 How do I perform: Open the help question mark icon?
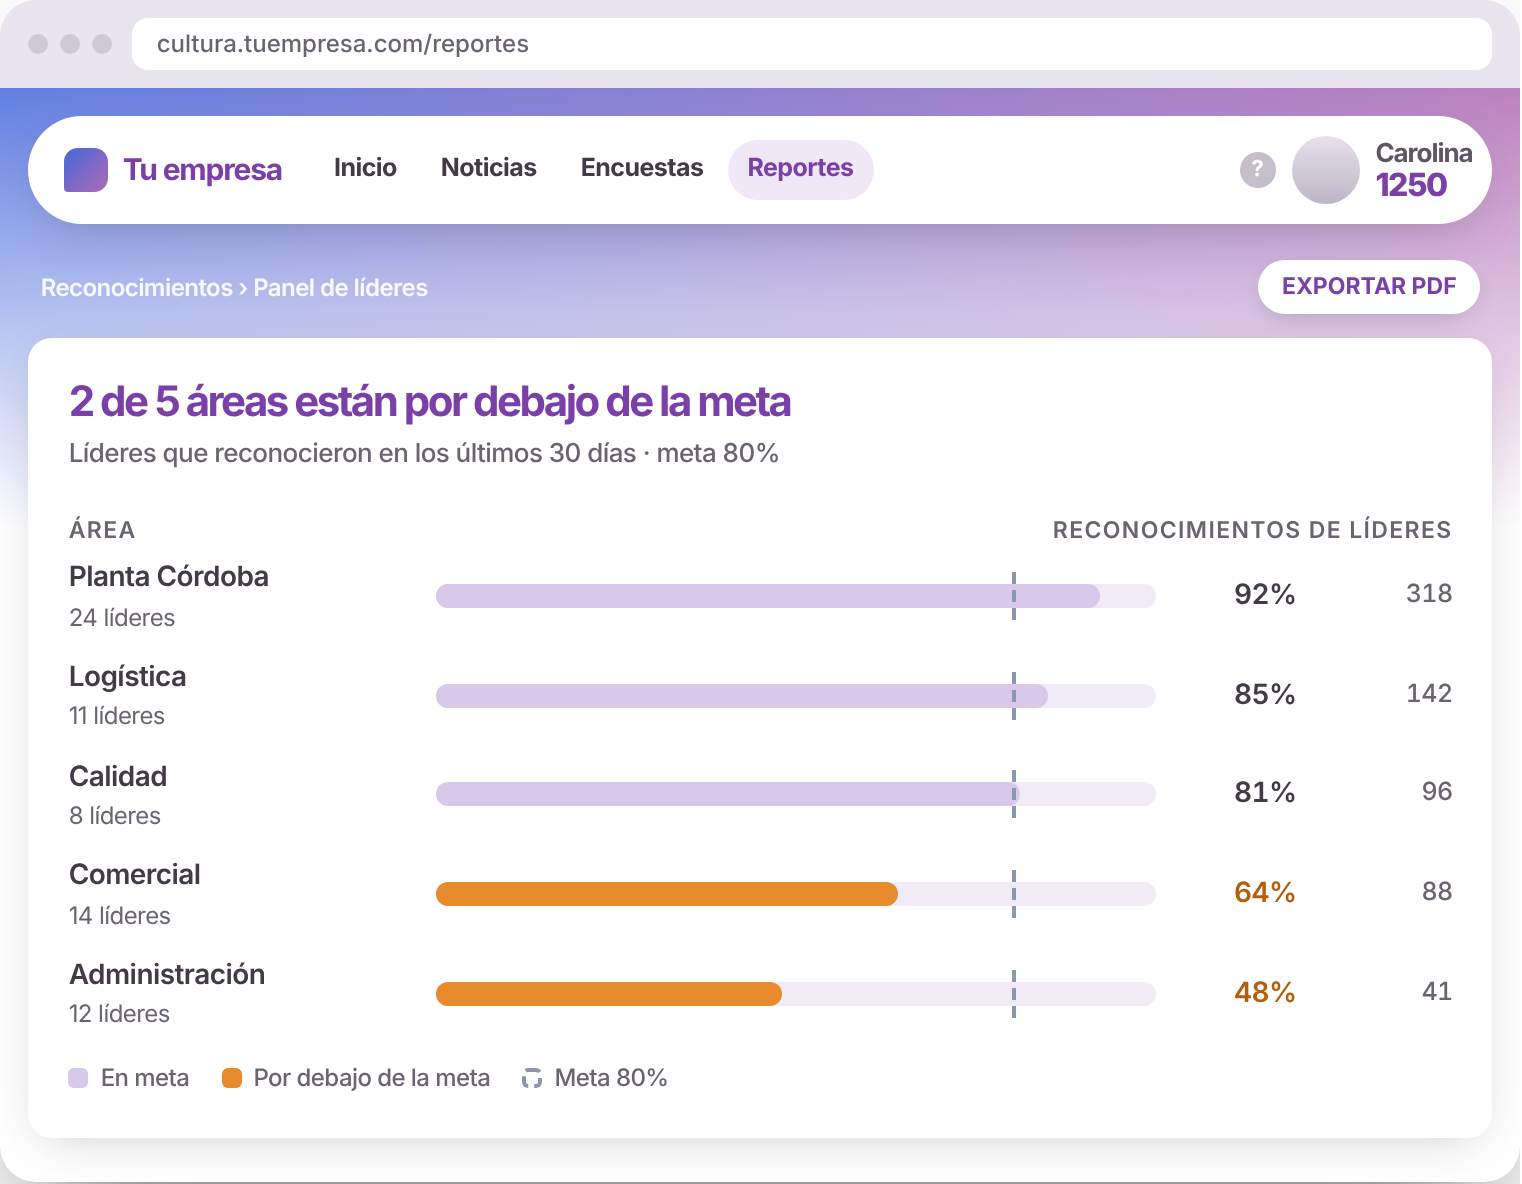pyautogui.click(x=1258, y=170)
